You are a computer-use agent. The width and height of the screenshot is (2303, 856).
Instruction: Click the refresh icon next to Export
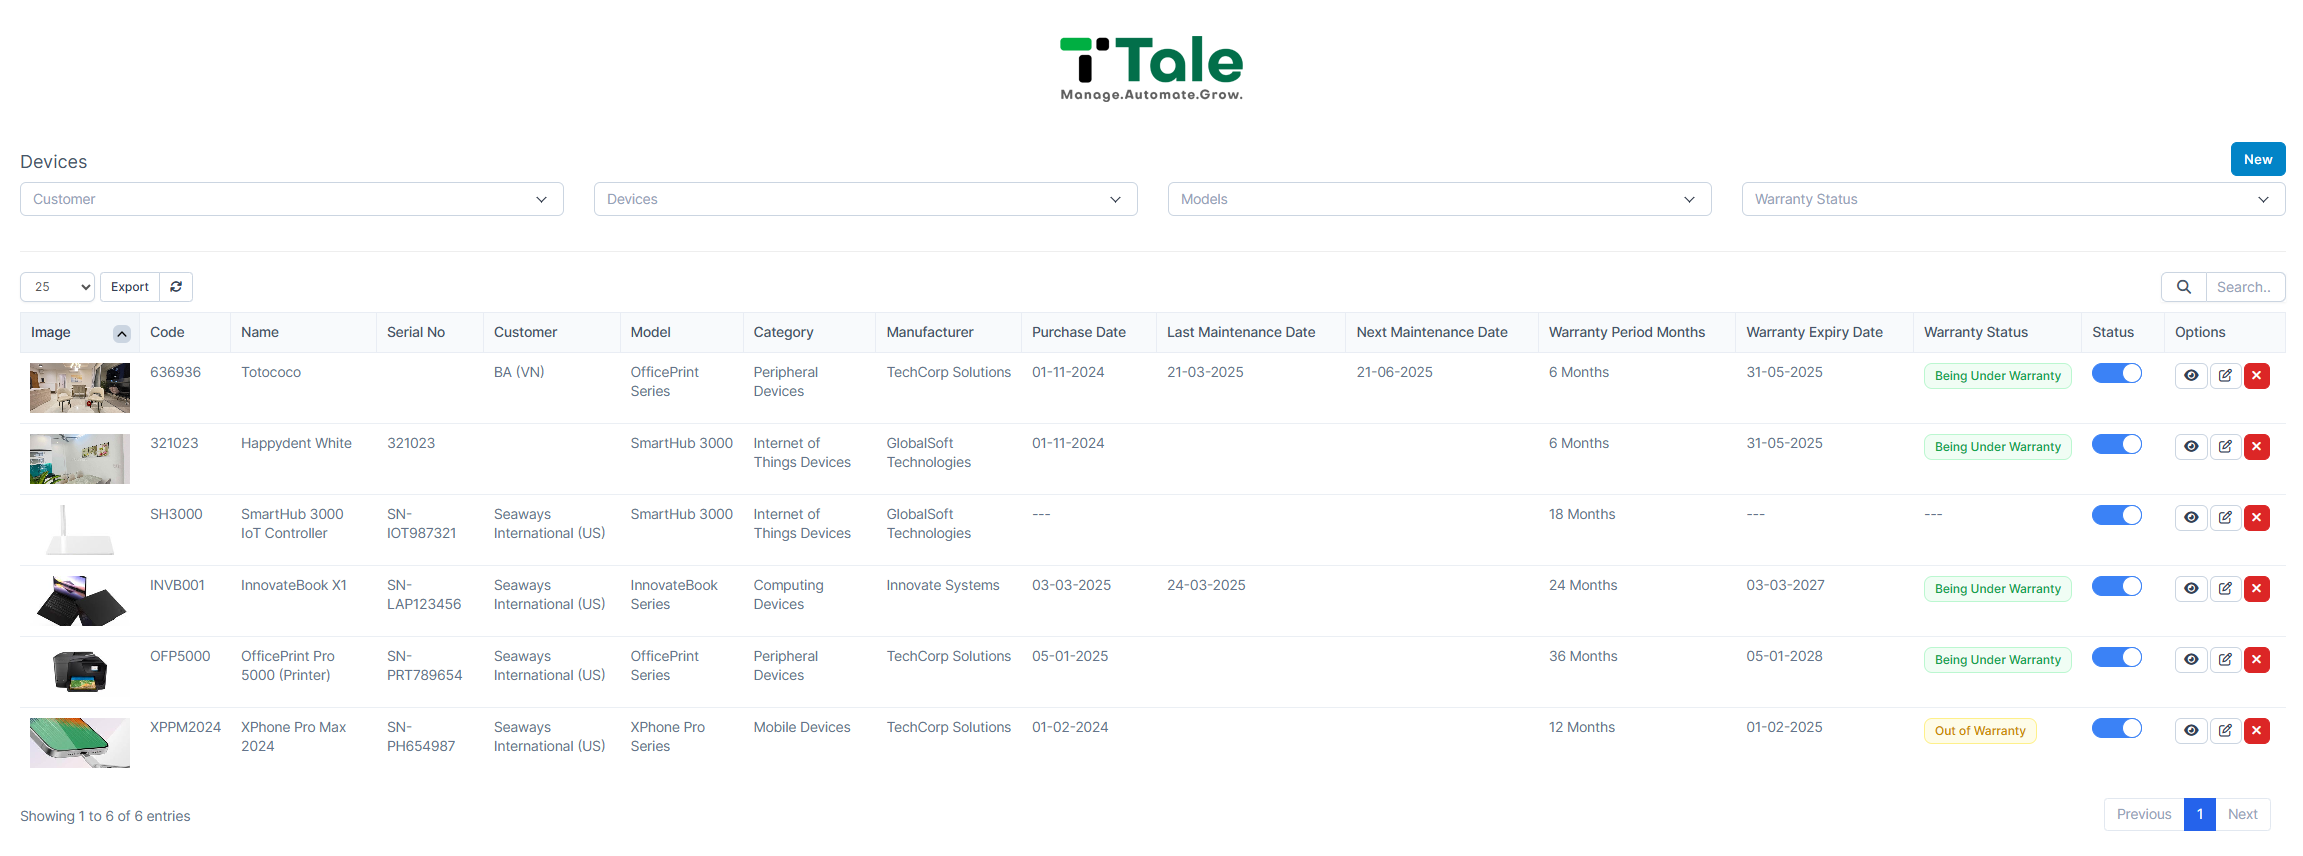pos(176,287)
